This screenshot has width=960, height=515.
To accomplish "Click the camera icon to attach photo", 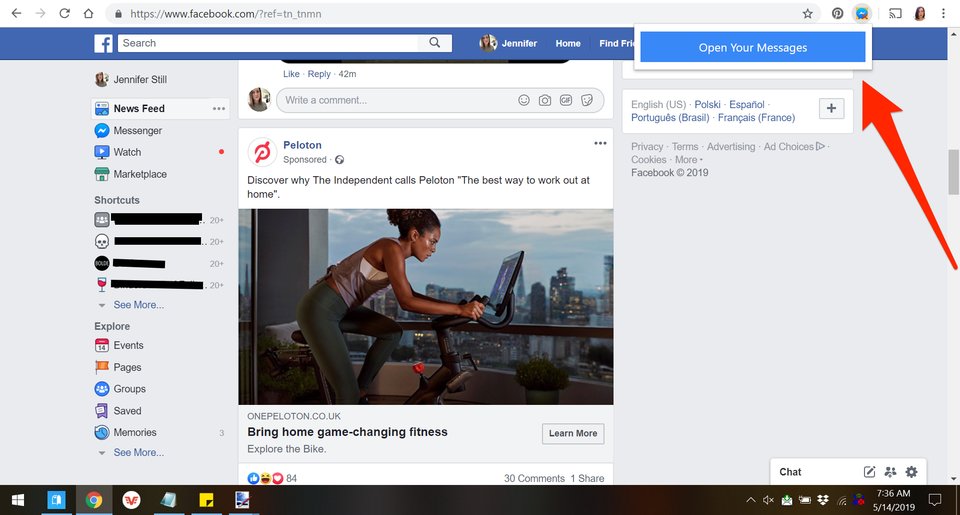I will pos(545,100).
